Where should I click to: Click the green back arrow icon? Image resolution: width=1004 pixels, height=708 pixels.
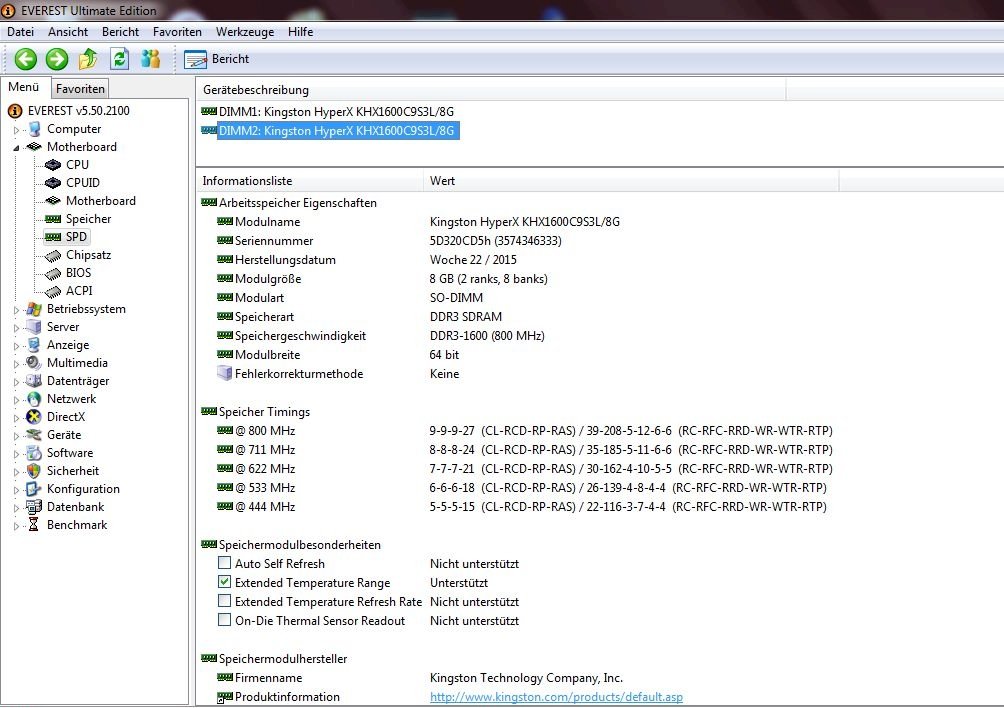pos(25,59)
